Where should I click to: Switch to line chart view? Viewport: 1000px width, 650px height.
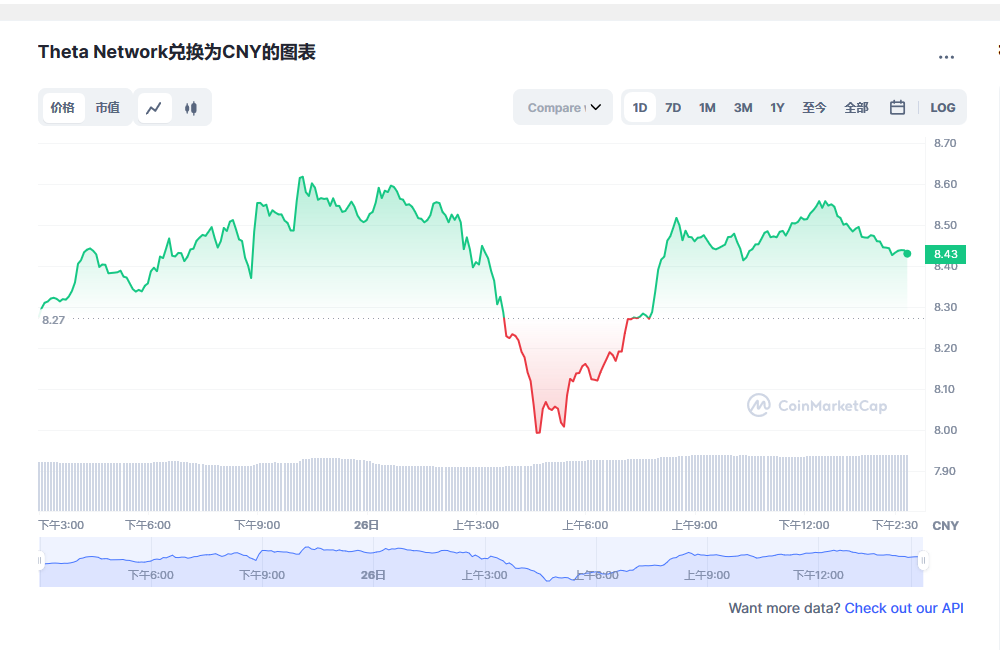tap(154, 108)
